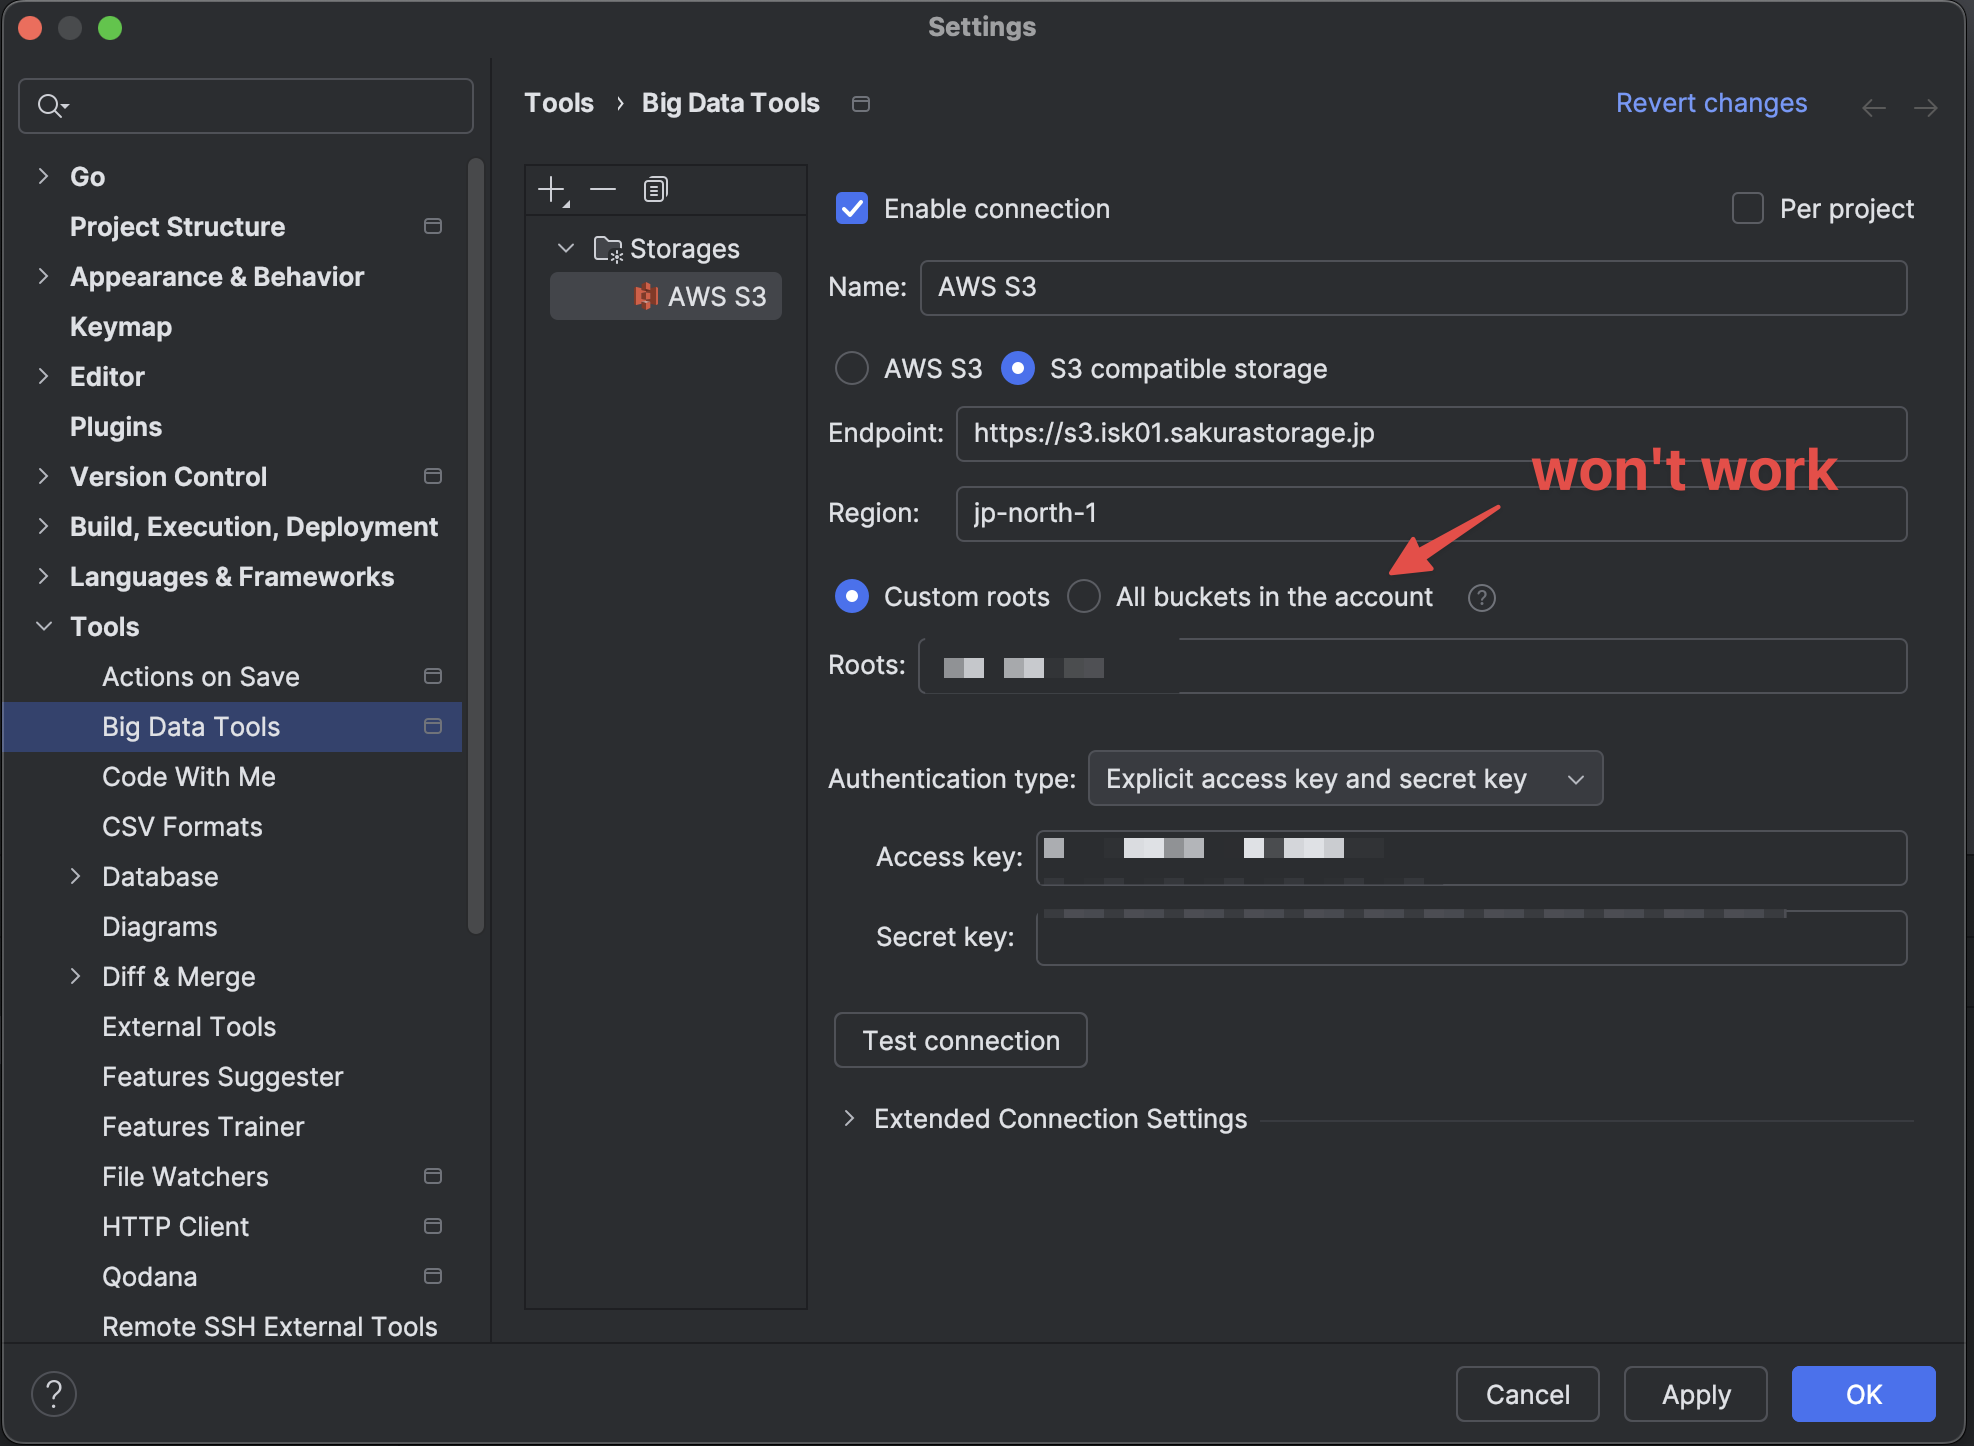The image size is (1974, 1446).
Task: Expand the Database subcategory
Action: 75,876
